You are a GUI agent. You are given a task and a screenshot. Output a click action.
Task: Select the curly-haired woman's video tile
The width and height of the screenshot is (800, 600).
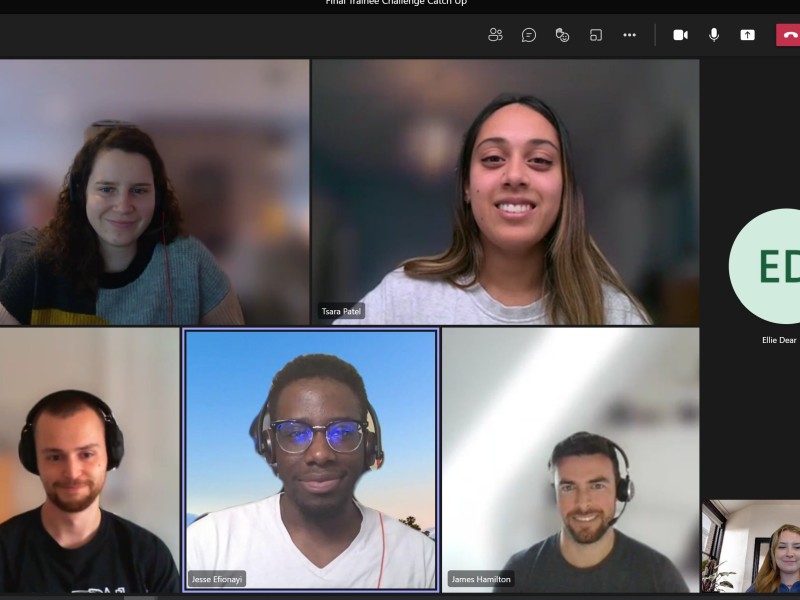154,192
